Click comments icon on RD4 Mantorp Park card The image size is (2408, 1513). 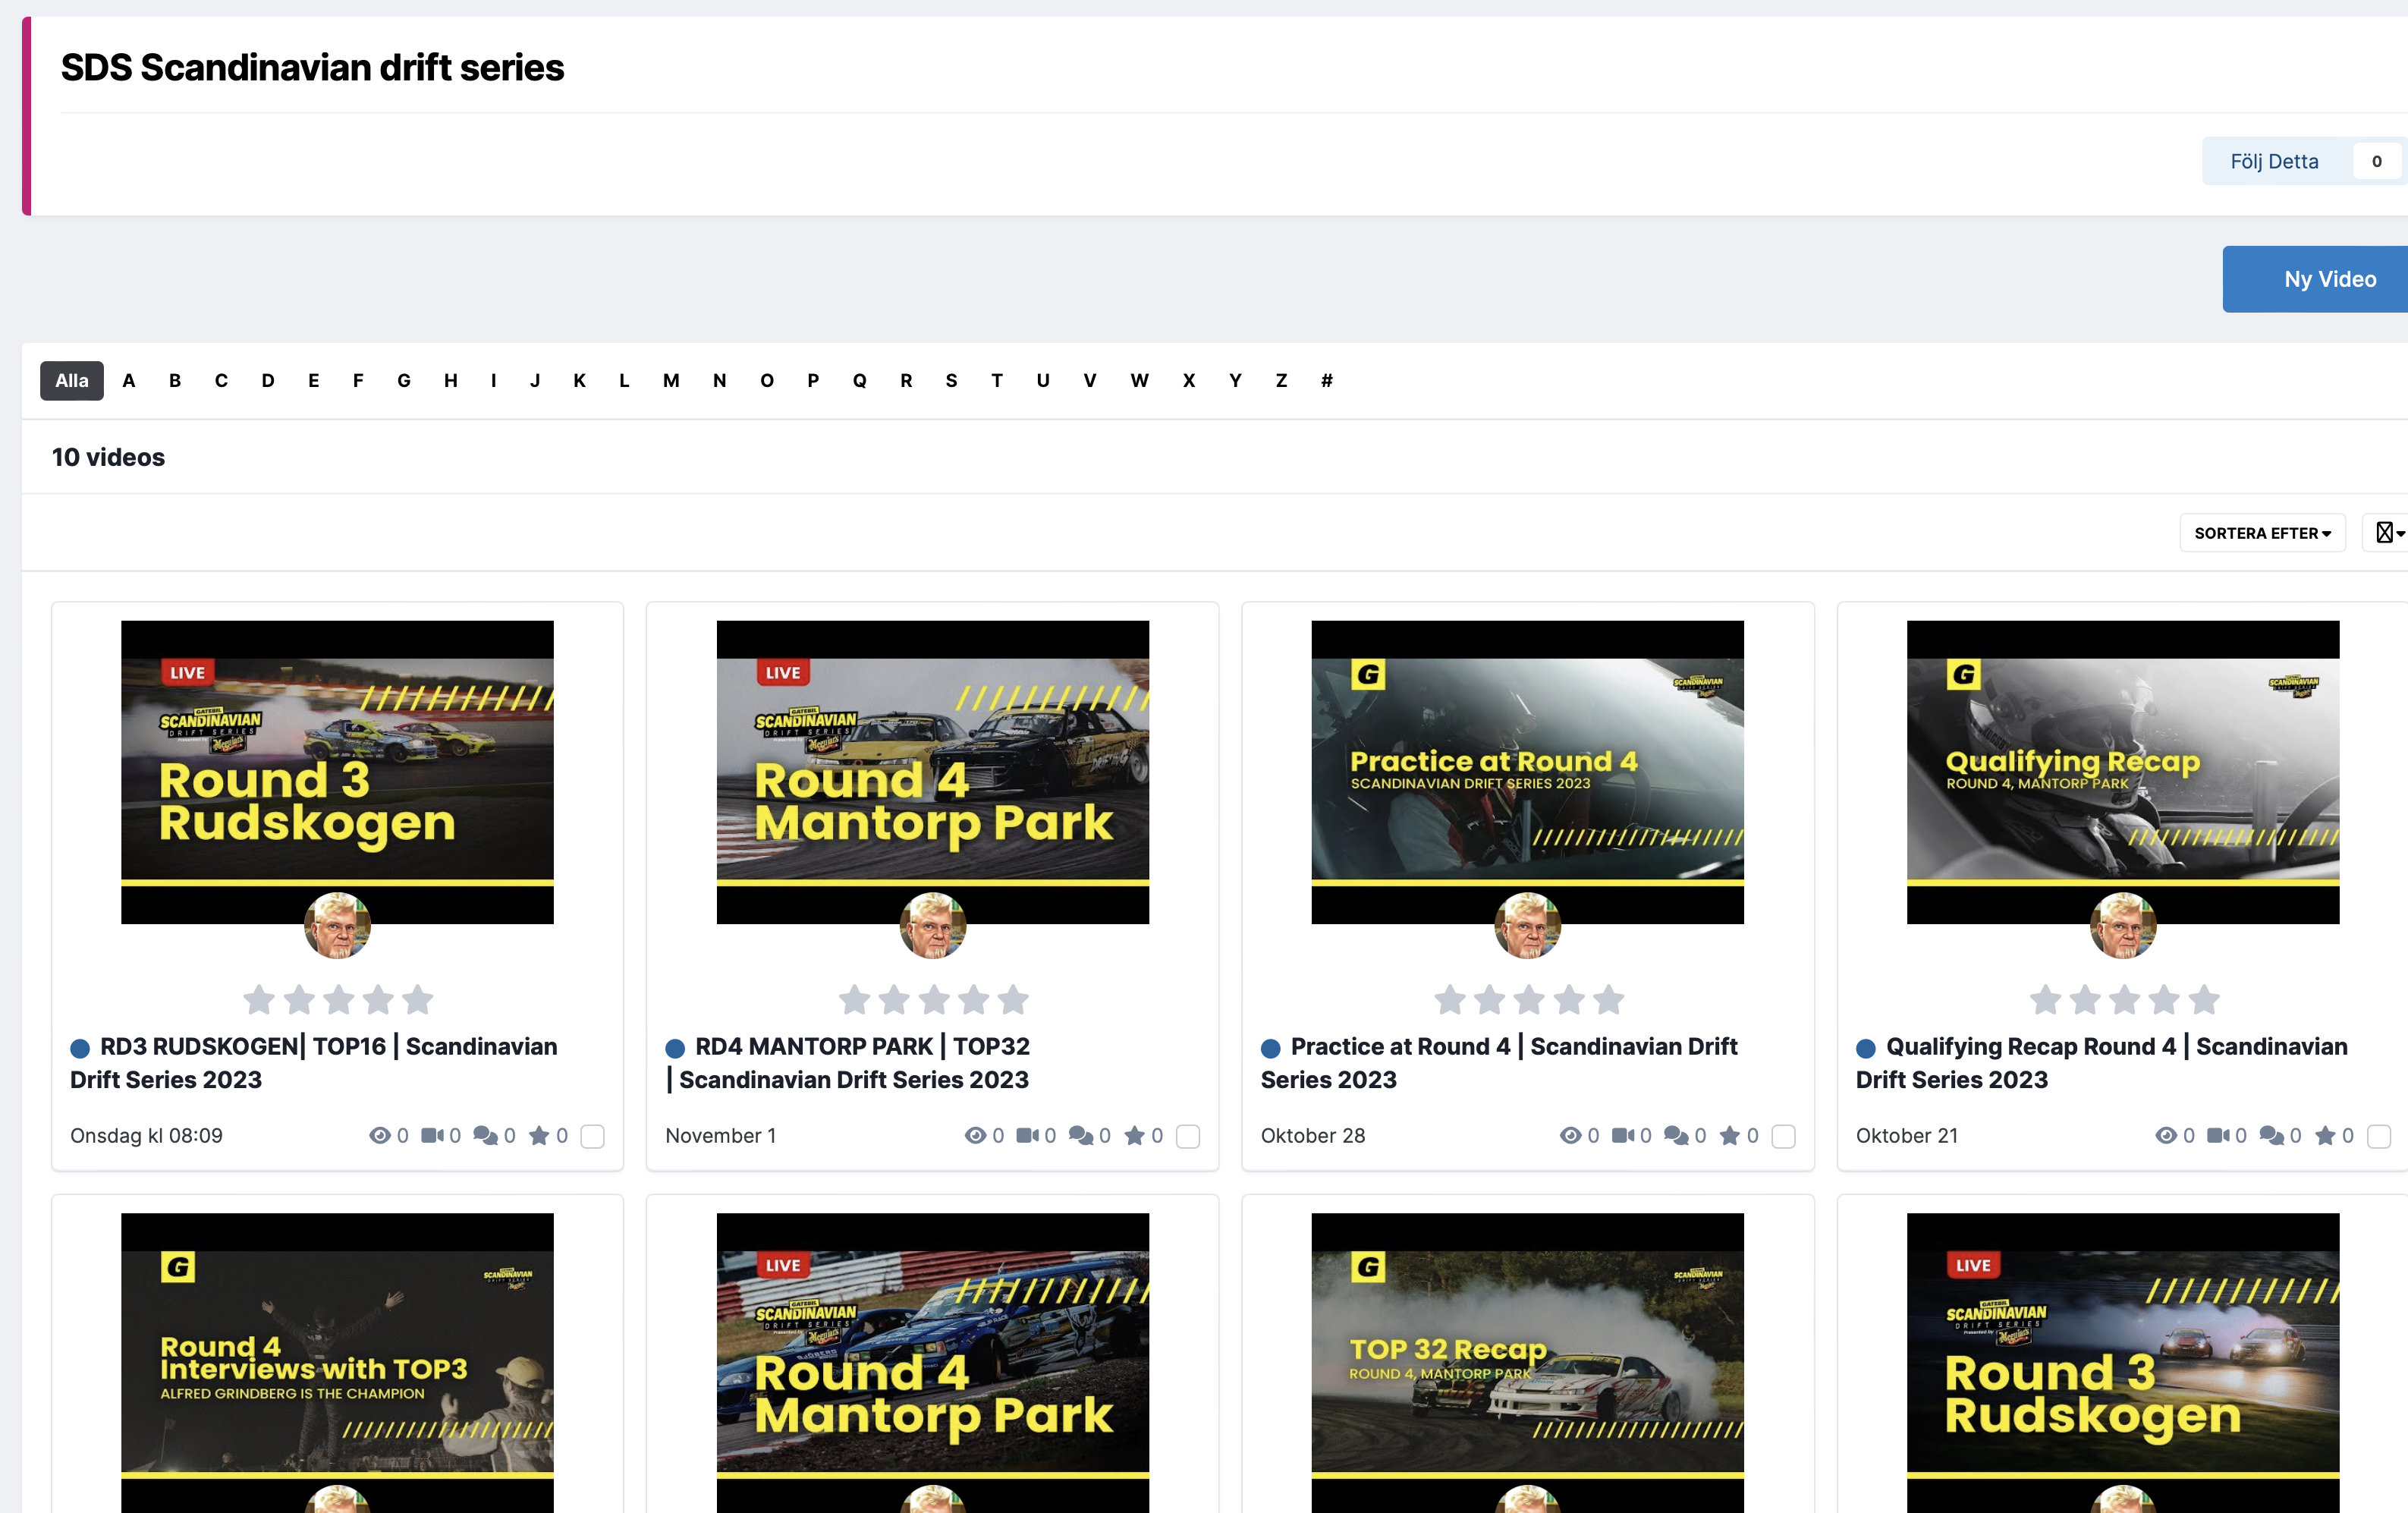point(1081,1135)
